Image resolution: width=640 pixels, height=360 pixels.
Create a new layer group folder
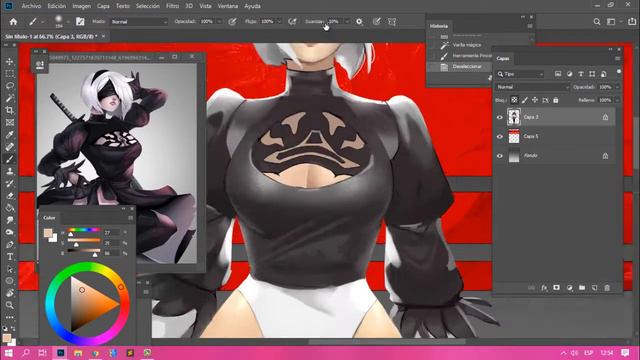click(582, 288)
